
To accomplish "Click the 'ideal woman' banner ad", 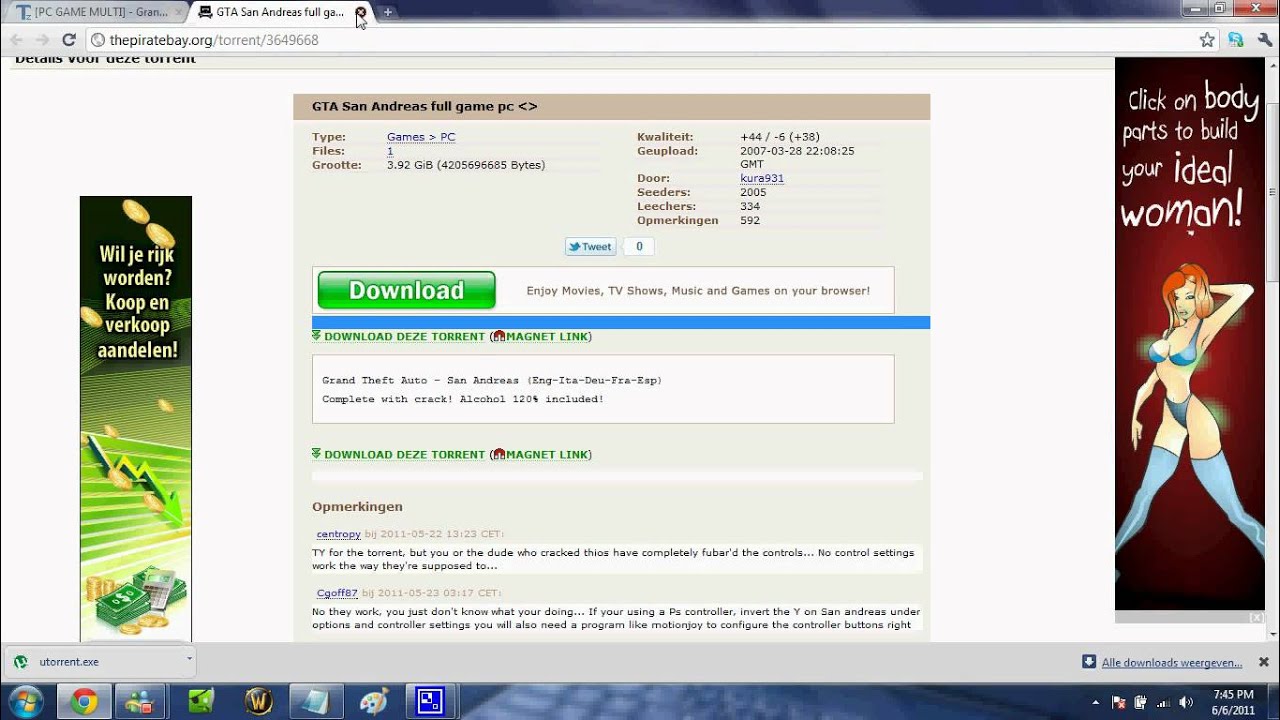I will (x=1190, y=334).
